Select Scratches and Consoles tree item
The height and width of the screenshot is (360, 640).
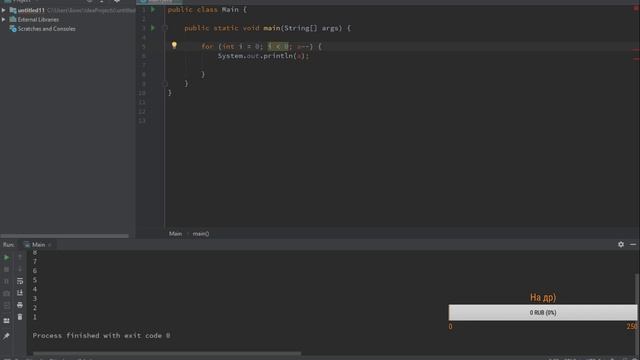point(47,29)
